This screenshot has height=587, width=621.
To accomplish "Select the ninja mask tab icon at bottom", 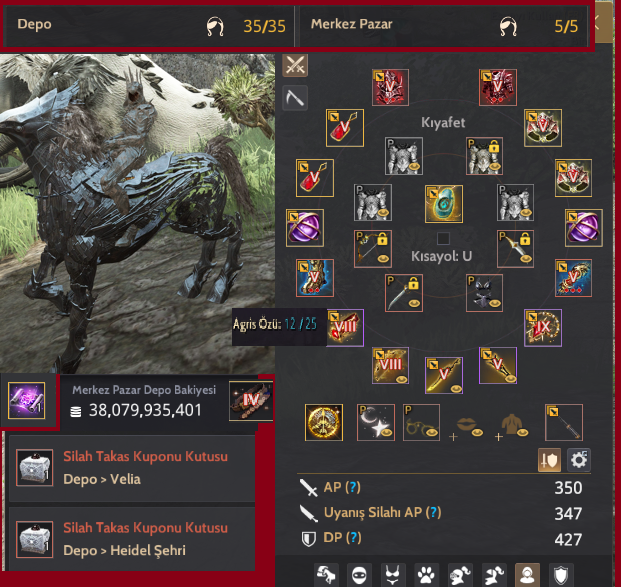I will [x=359, y=574].
